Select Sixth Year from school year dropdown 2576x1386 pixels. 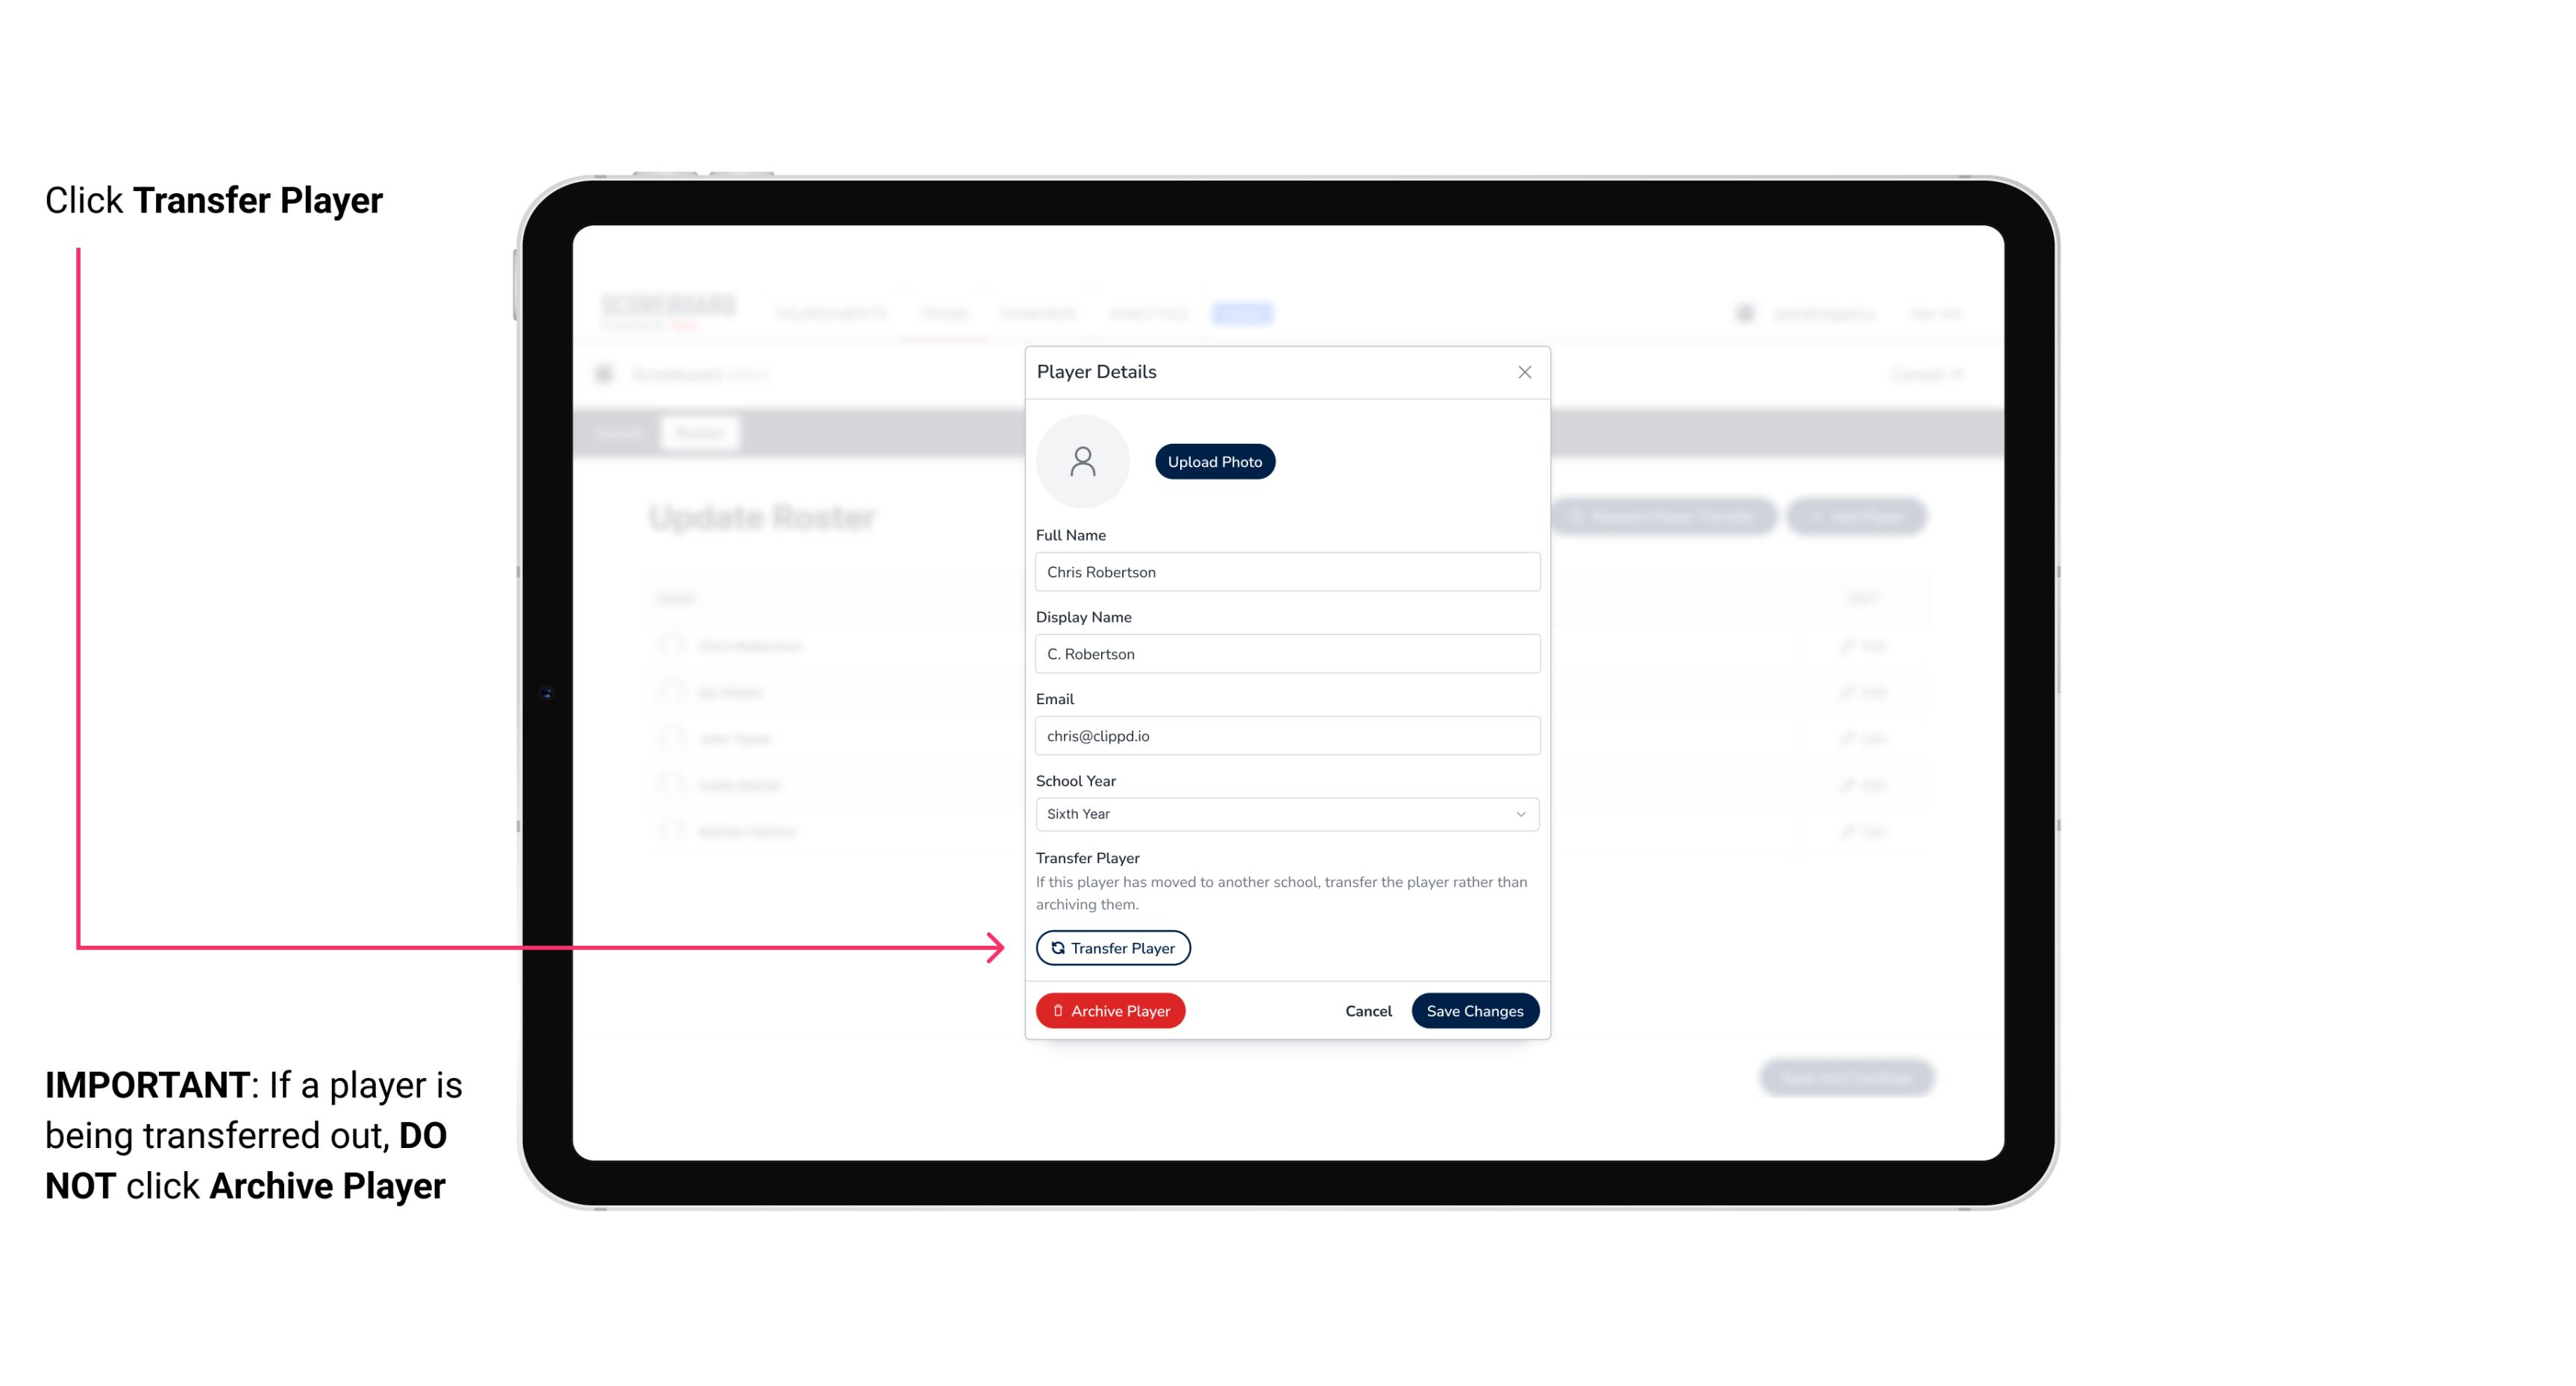click(1285, 812)
